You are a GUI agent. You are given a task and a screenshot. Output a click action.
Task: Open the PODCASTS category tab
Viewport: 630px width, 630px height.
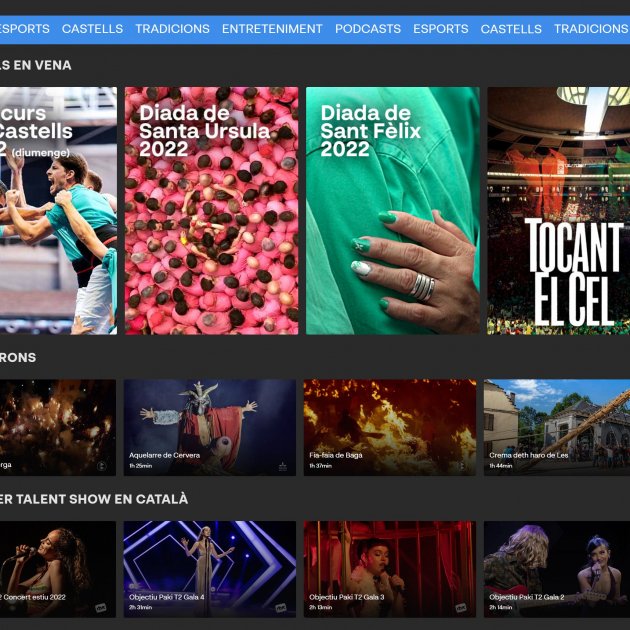[x=368, y=29]
